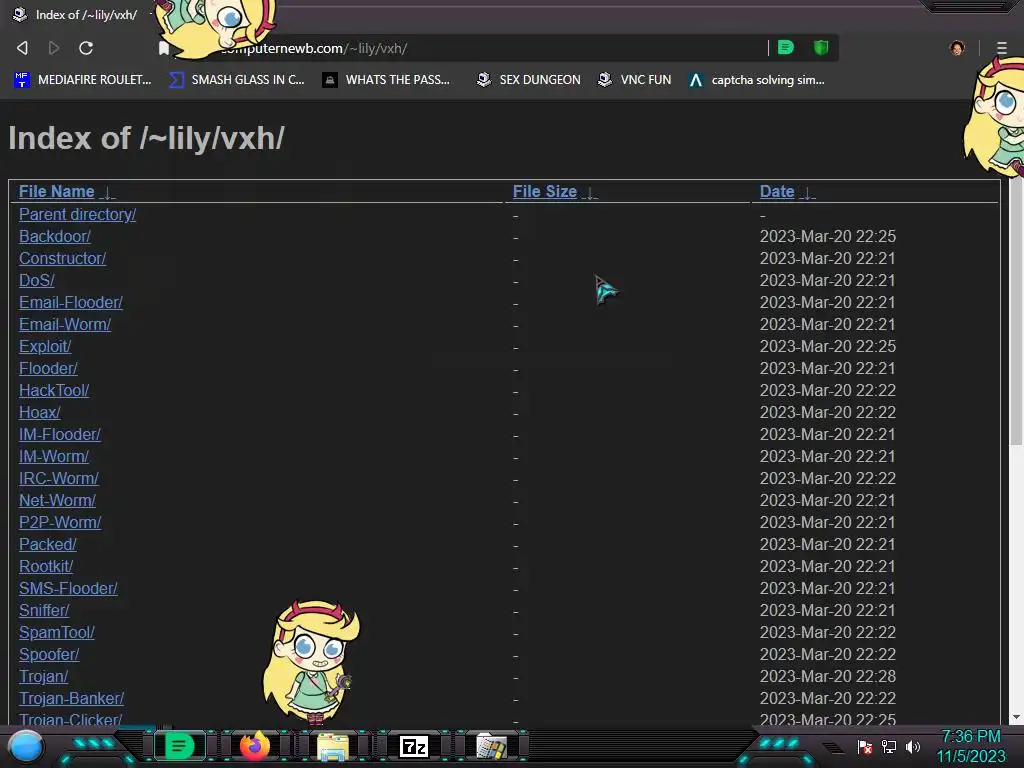Open the captcha solving sim... bookmark

[757, 80]
